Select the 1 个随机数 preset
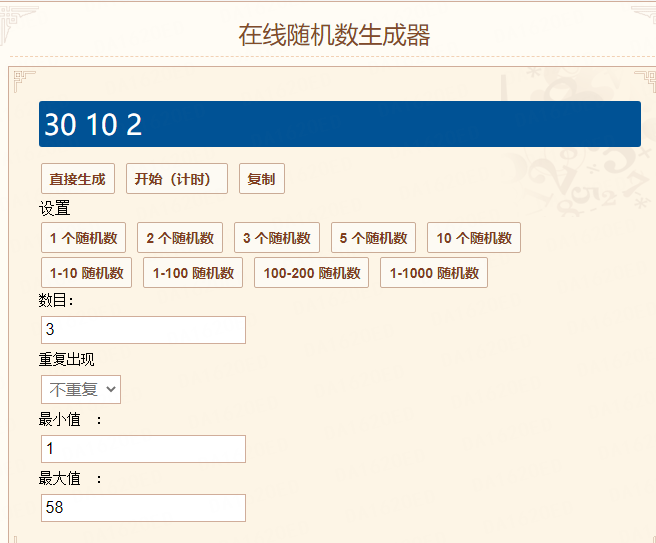This screenshot has width=656, height=543. (x=83, y=238)
